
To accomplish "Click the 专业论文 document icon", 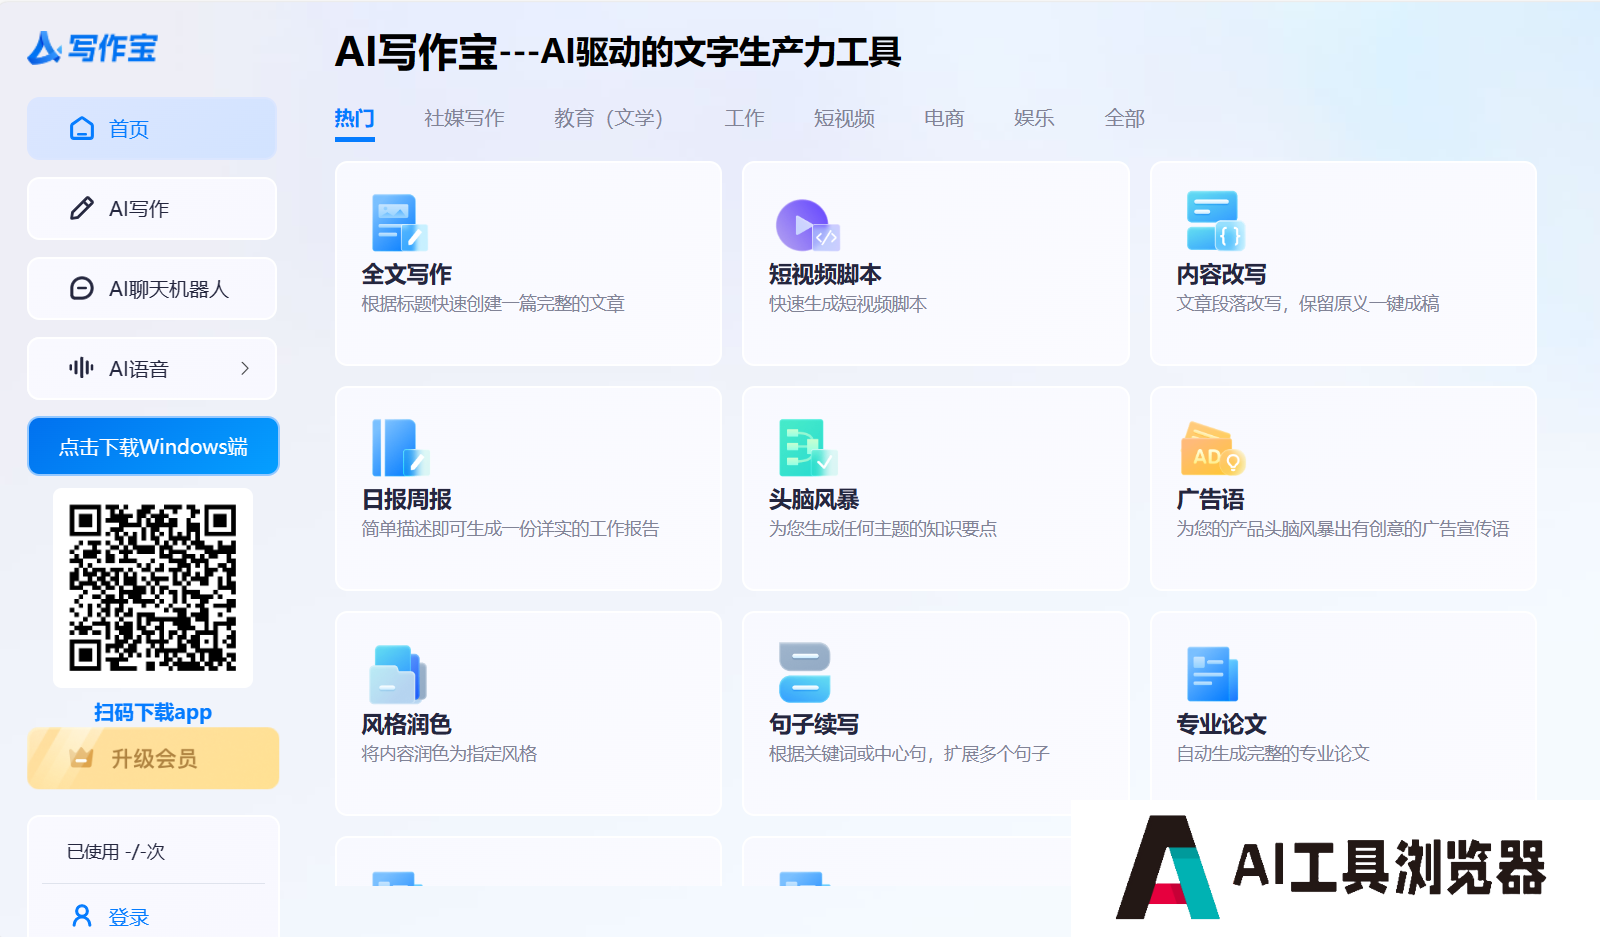I will click(x=1212, y=674).
